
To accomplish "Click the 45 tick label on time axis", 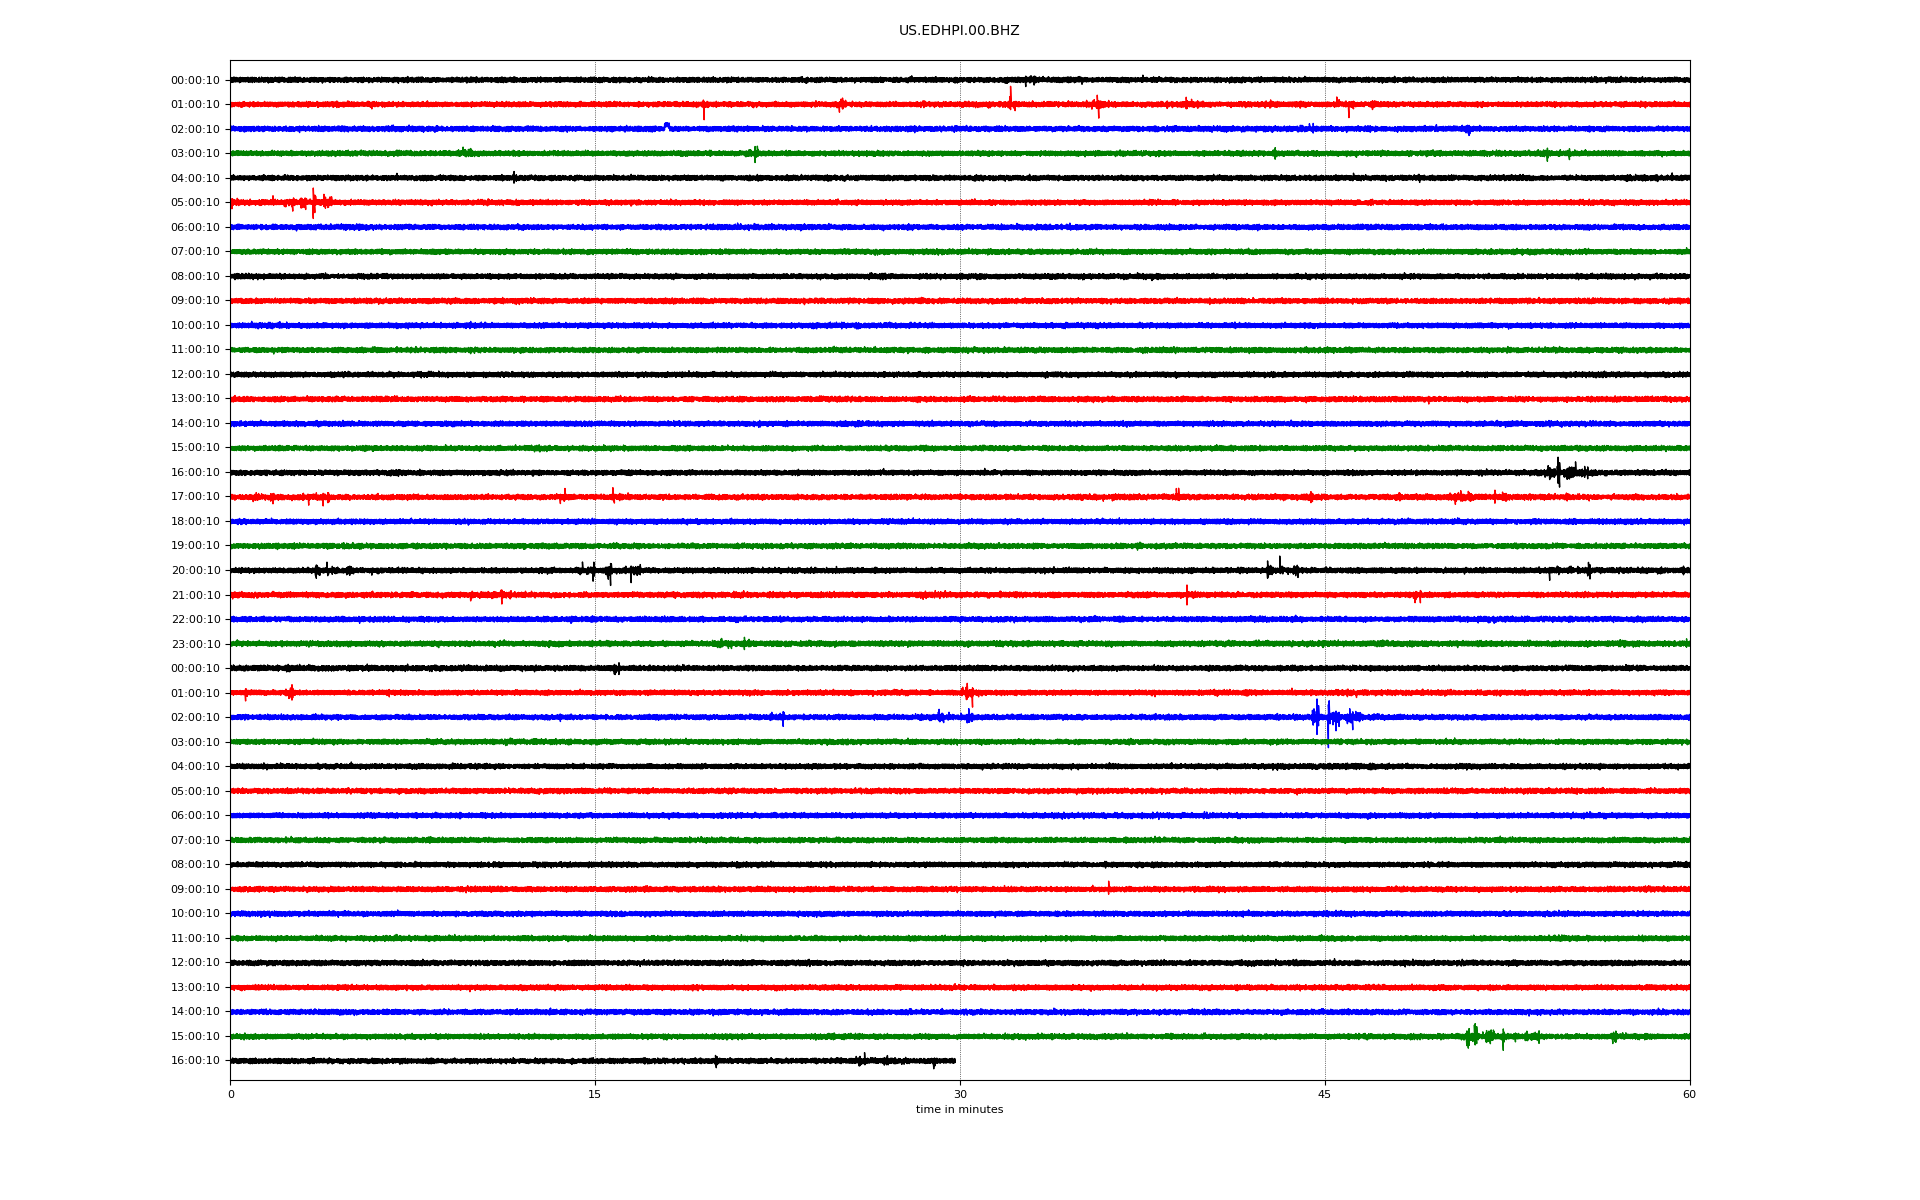I will [1324, 1094].
